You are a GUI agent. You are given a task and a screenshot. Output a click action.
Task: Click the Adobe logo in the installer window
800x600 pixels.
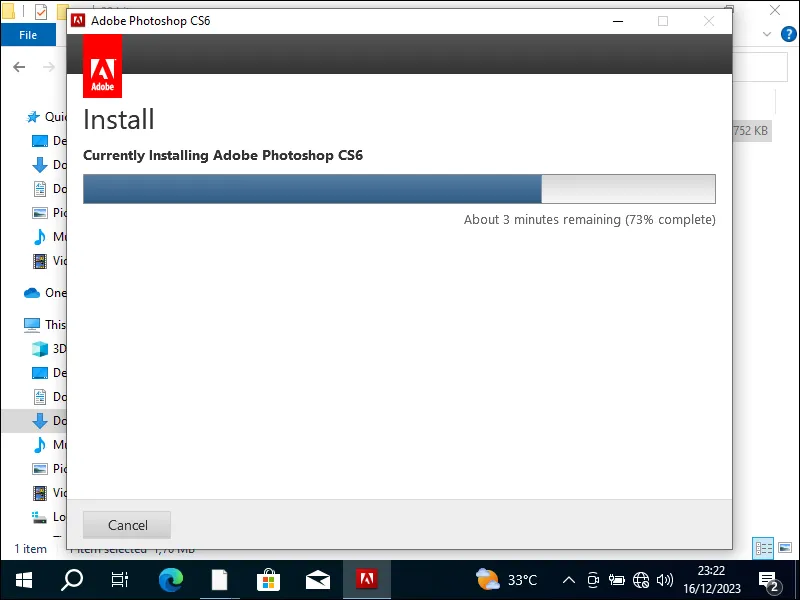[101, 66]
